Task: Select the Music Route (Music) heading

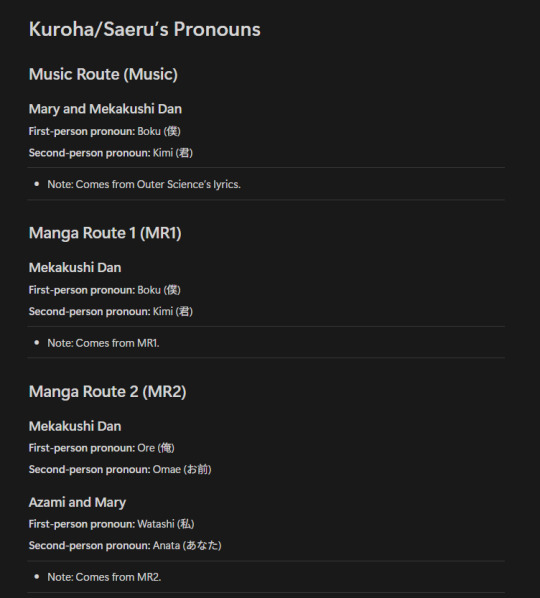Action: coord(103,74)
